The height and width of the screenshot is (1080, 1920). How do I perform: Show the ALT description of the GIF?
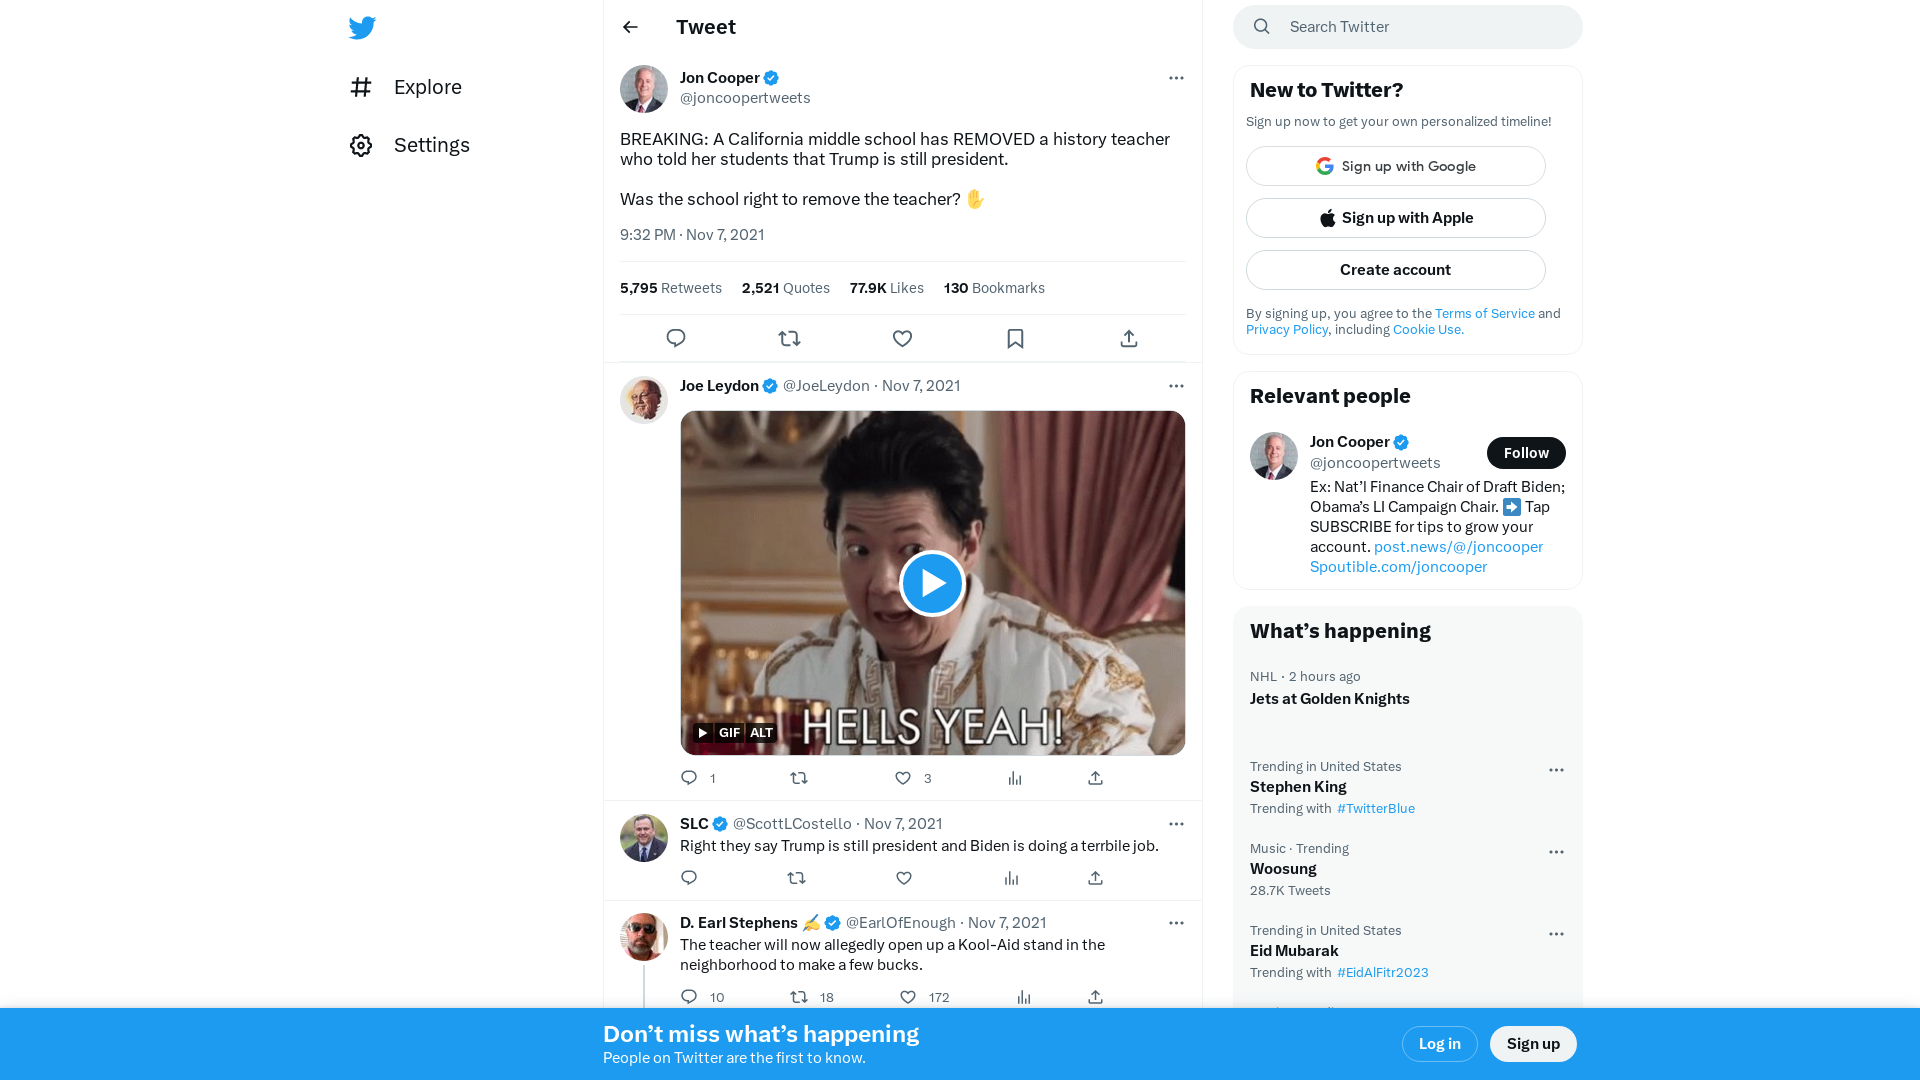761,733
